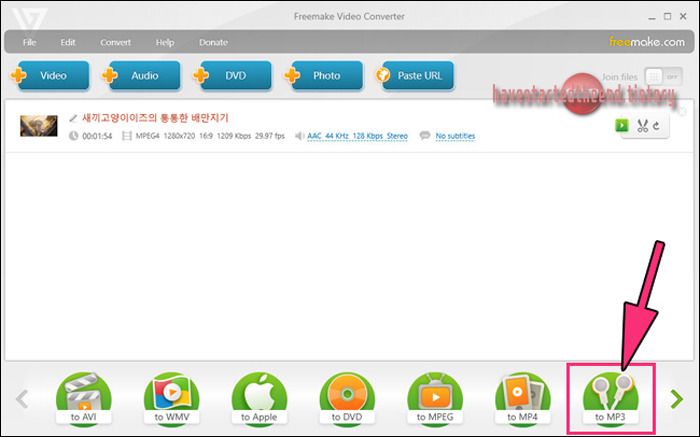Image resolution: width=700 pixels, height=437 pixels.
Task: Add audio with the Audio button
Action: click(x=141, y=75)
